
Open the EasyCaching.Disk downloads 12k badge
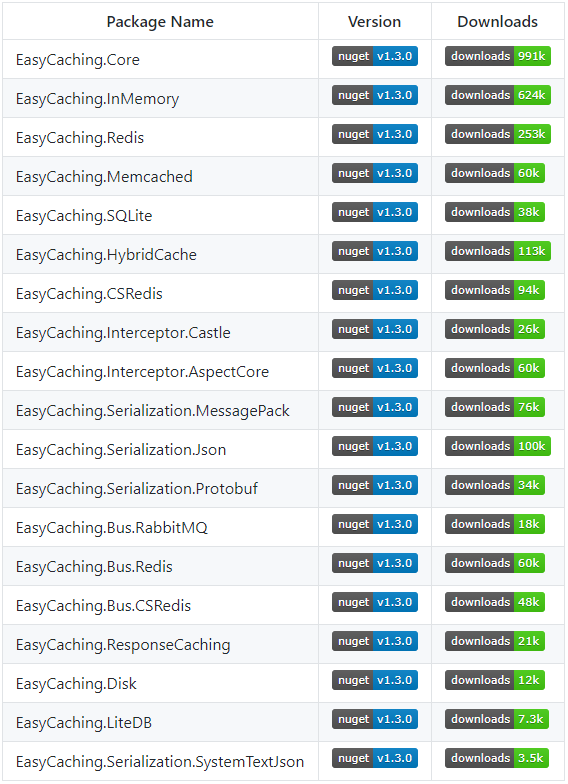click(x=494, y=680)
